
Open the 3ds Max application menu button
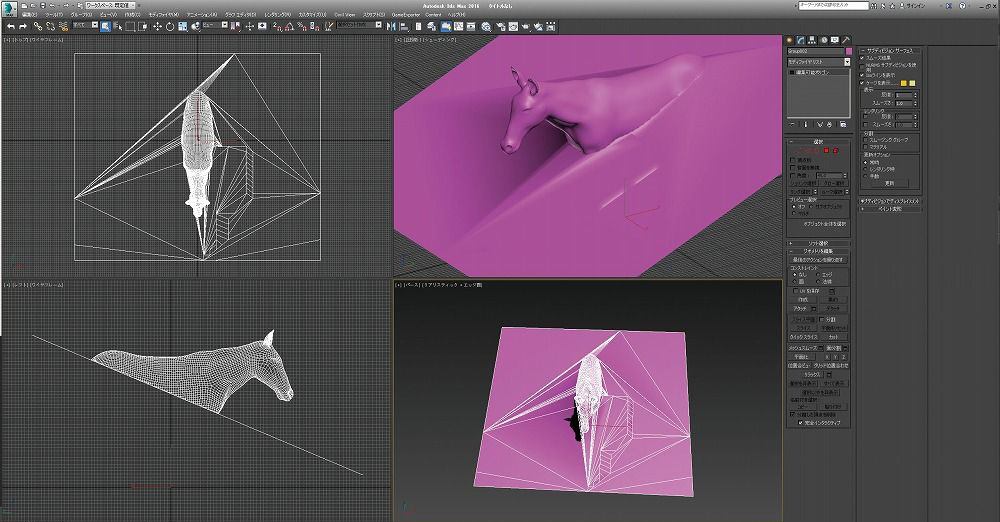[x=8, y=7]
